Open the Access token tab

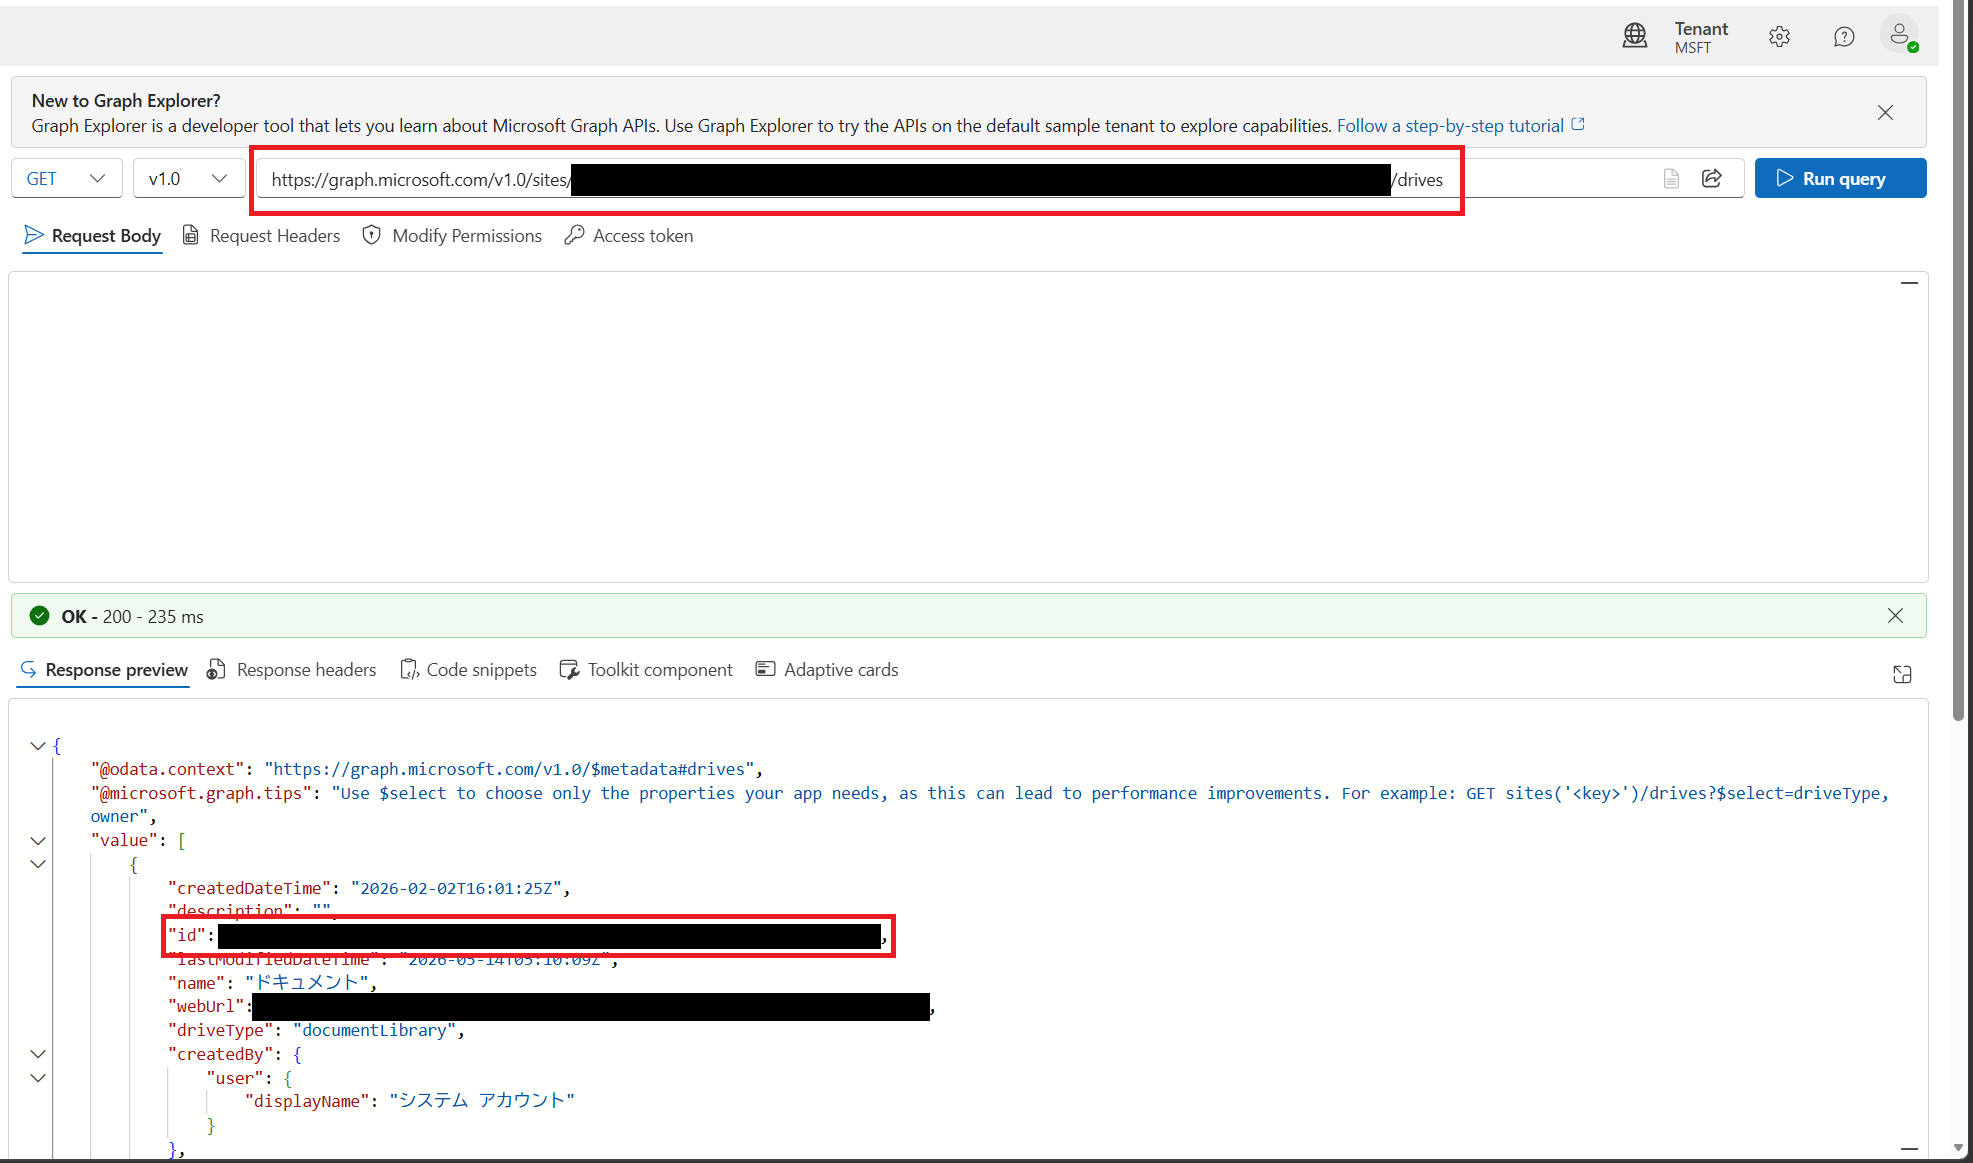629,236
